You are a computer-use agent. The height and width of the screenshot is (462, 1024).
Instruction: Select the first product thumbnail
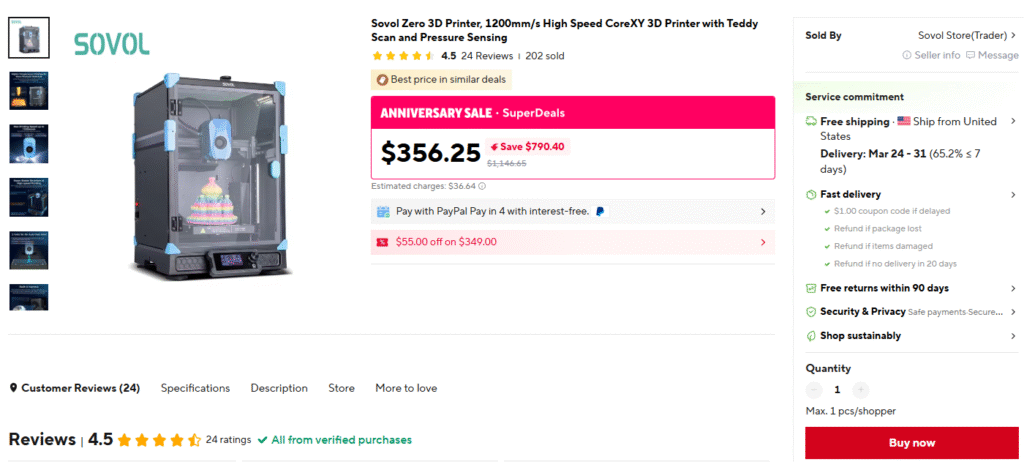(x=28, y=37)
